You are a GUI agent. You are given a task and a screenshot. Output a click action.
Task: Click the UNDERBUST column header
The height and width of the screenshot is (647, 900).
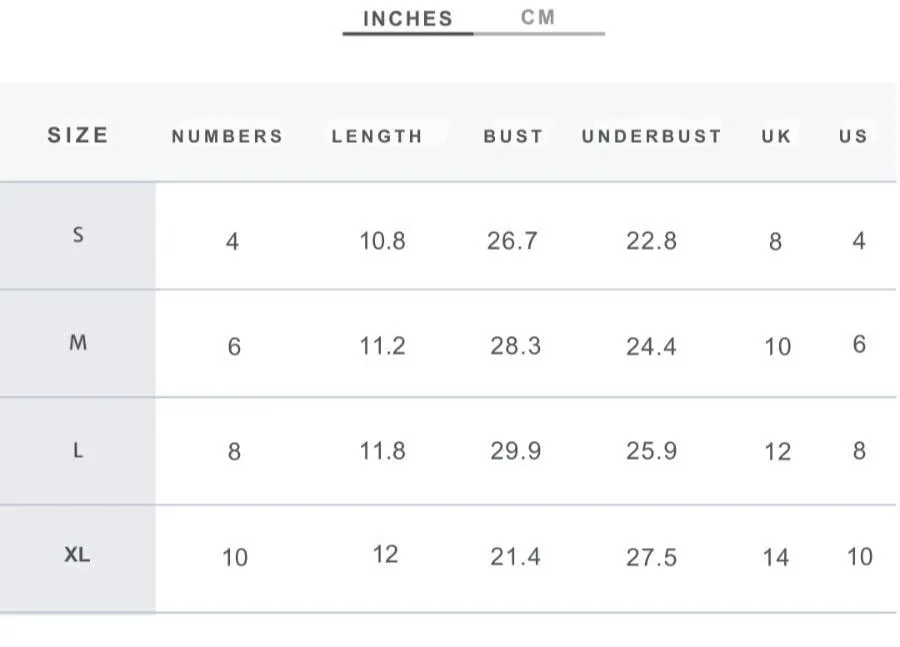coord(651,137)
